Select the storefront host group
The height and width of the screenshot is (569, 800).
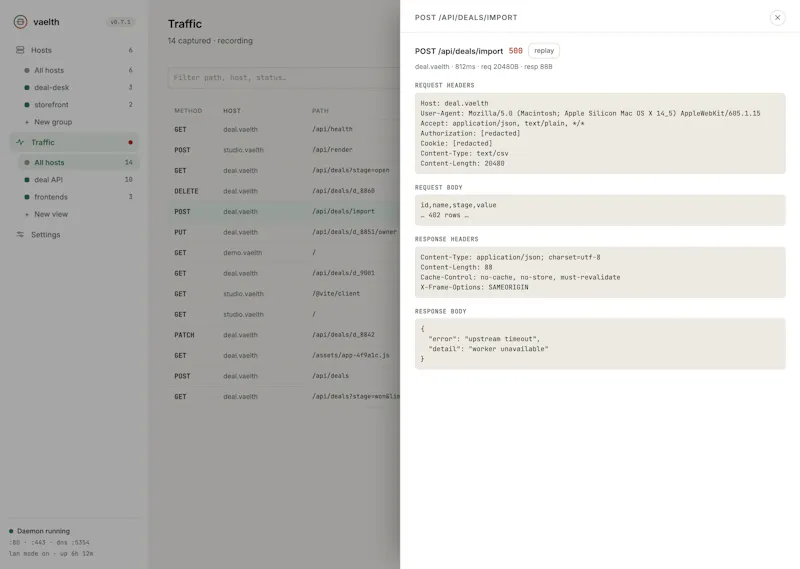(79, 105)
